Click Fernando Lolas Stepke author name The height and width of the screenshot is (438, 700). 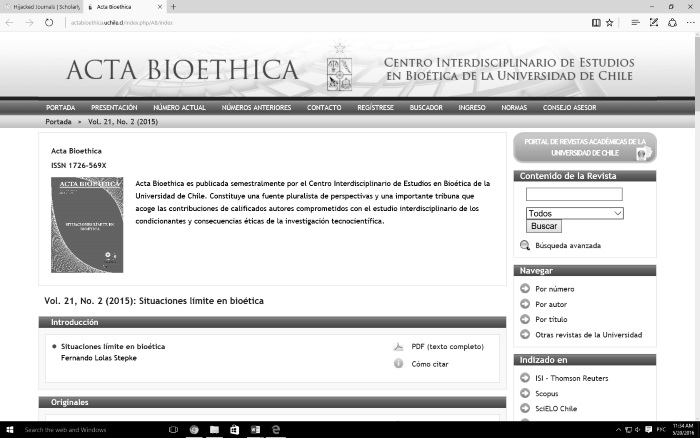click(99, 358)
